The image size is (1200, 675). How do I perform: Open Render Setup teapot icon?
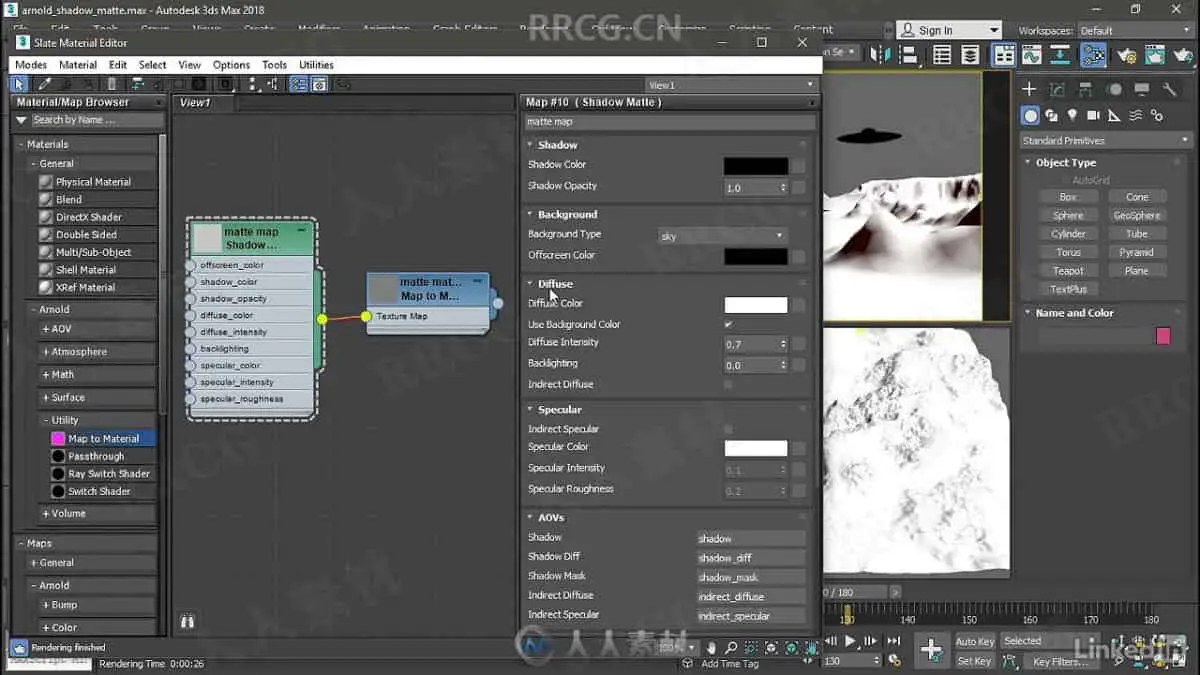point(1128,56)
